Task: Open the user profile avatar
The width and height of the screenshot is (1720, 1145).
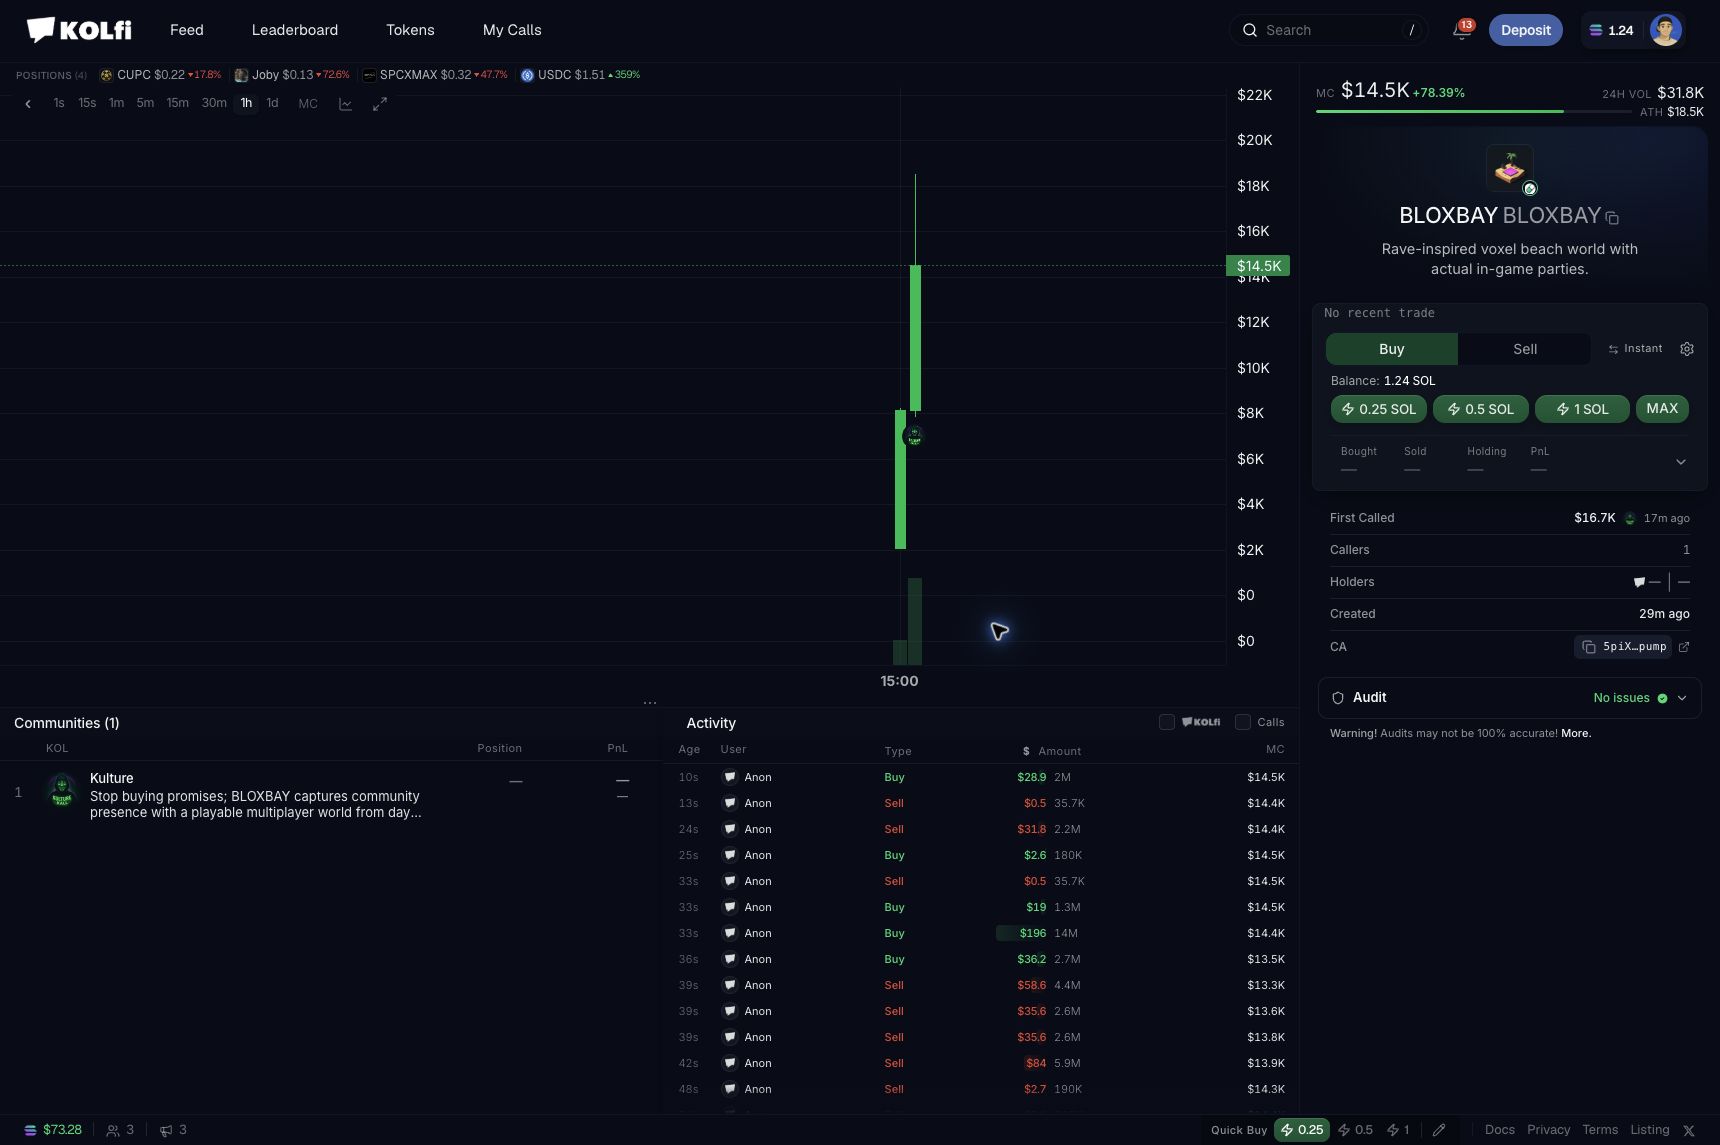Action: [1665, 30]
